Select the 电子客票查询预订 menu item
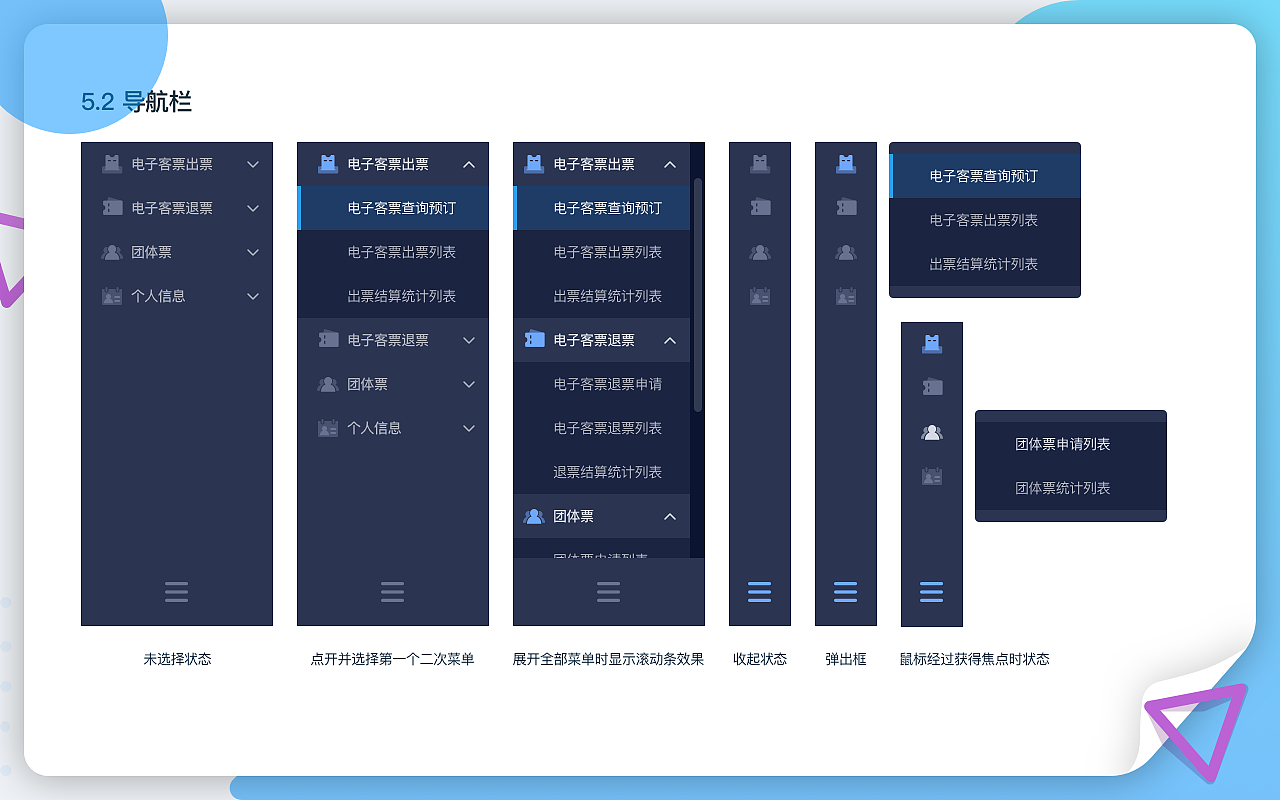The width and height of the screenshot is (1280, 800). click(x=392, y=208)
